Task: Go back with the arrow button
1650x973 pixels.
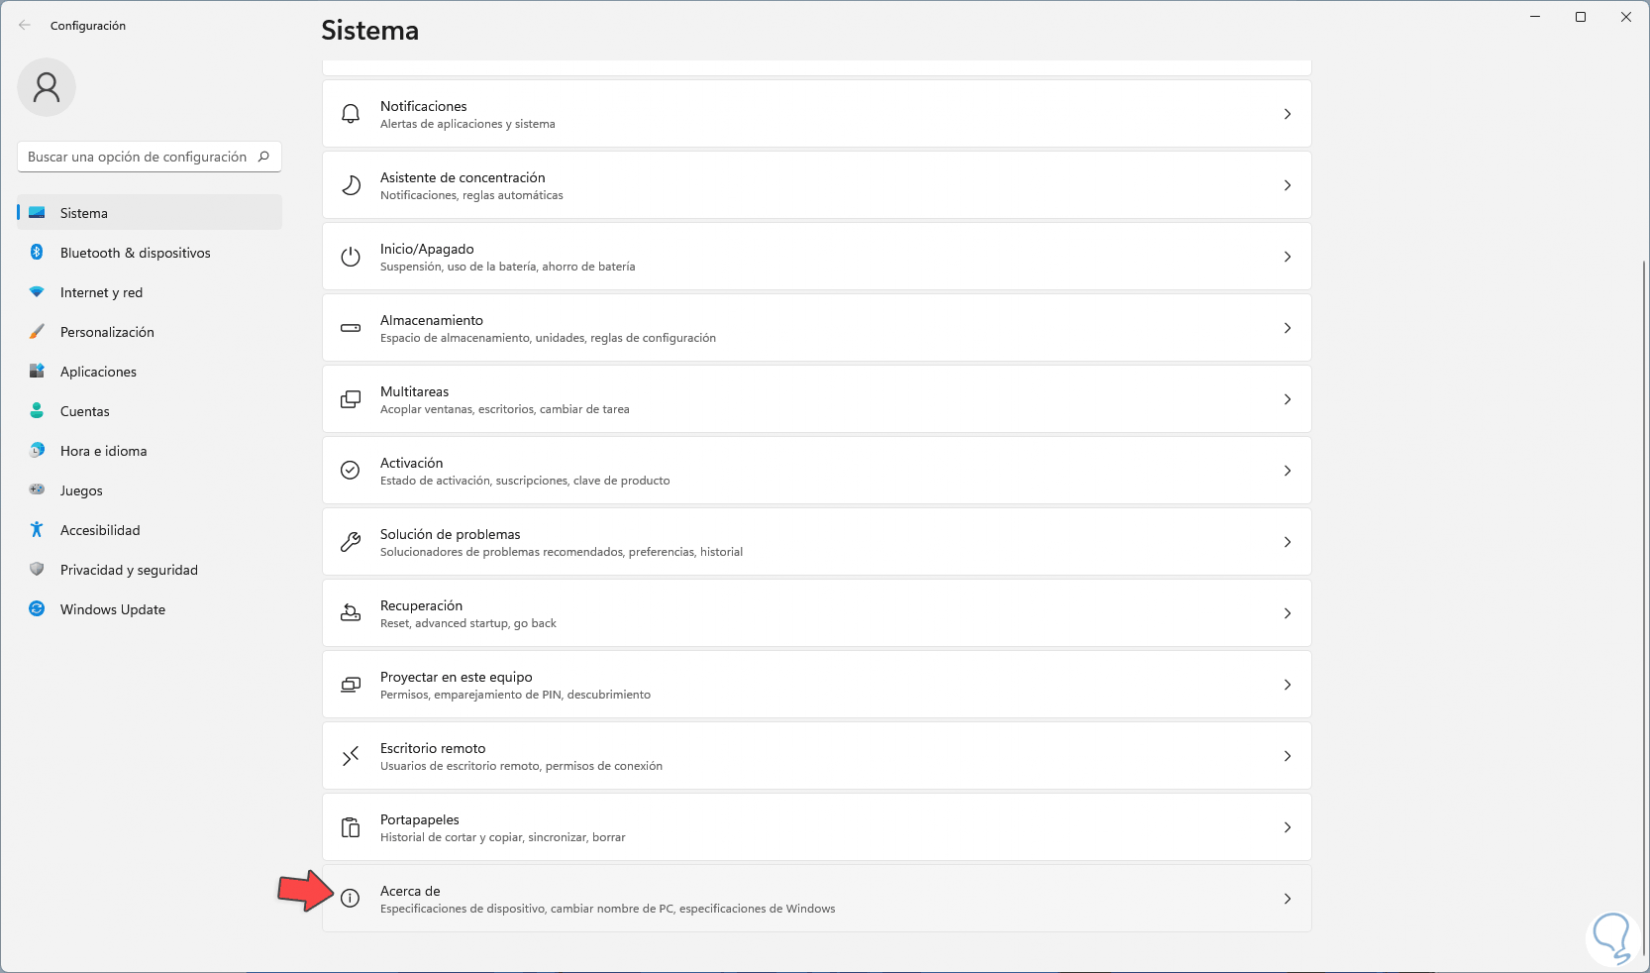Action: (x=25, y=25)
